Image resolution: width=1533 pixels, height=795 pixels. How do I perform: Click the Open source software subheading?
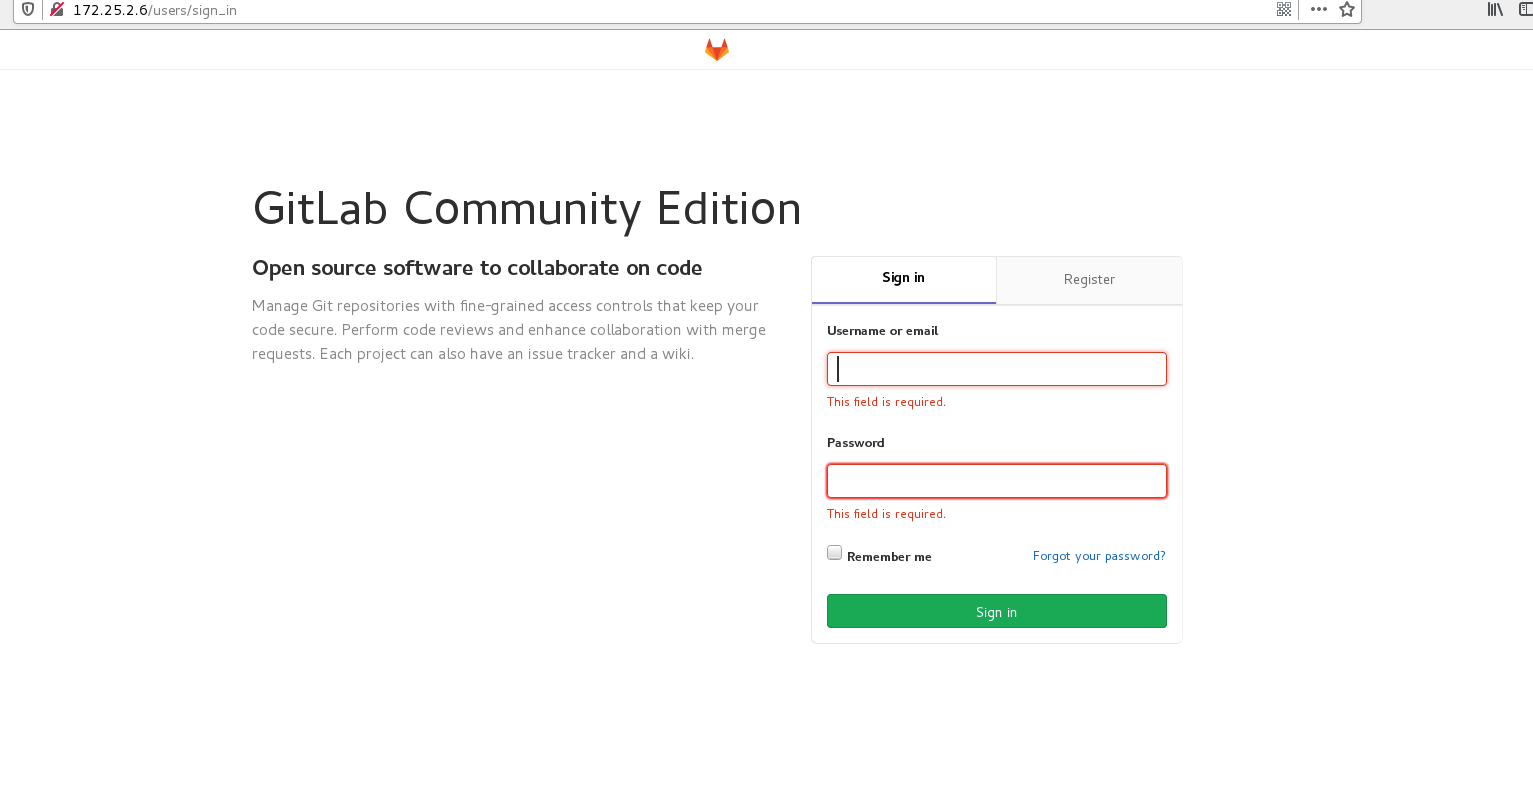point(477,268)
